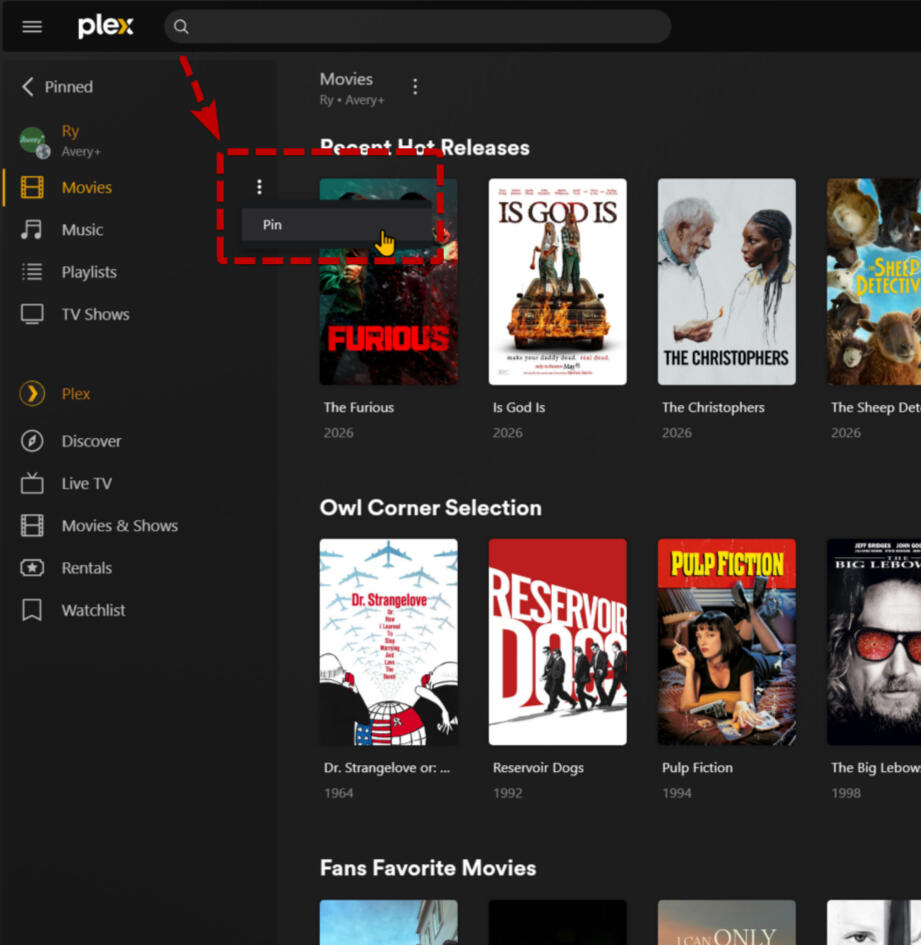The height and width of the screenshot is (945, 921).
Task: Click the Plex logo
Action: [105, 27]
